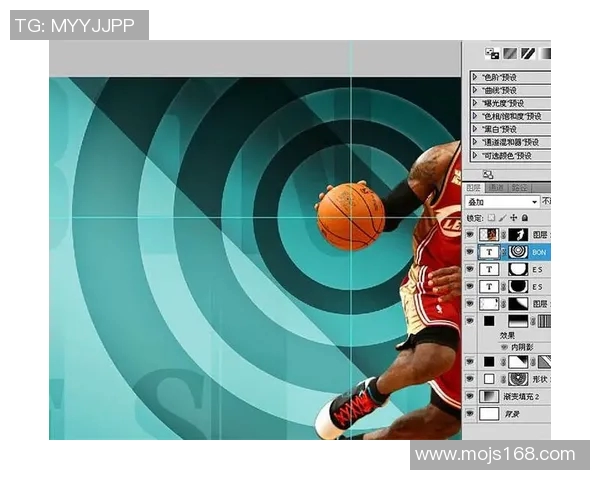Hide the player photo 图层 layer via its eye
600x480 pixels.
coord(470,234)
